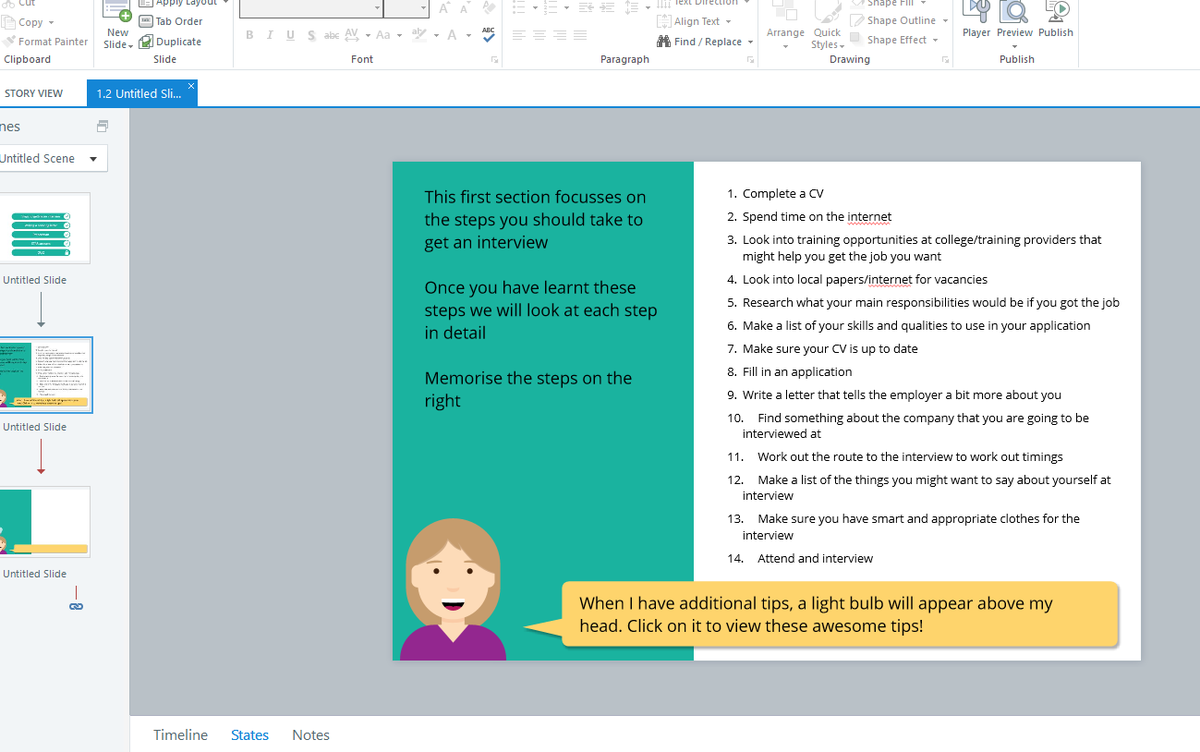Screen dimensions: 1200x752
Task: Open the Timeline panel tab
Action: (x=180, y=735)
